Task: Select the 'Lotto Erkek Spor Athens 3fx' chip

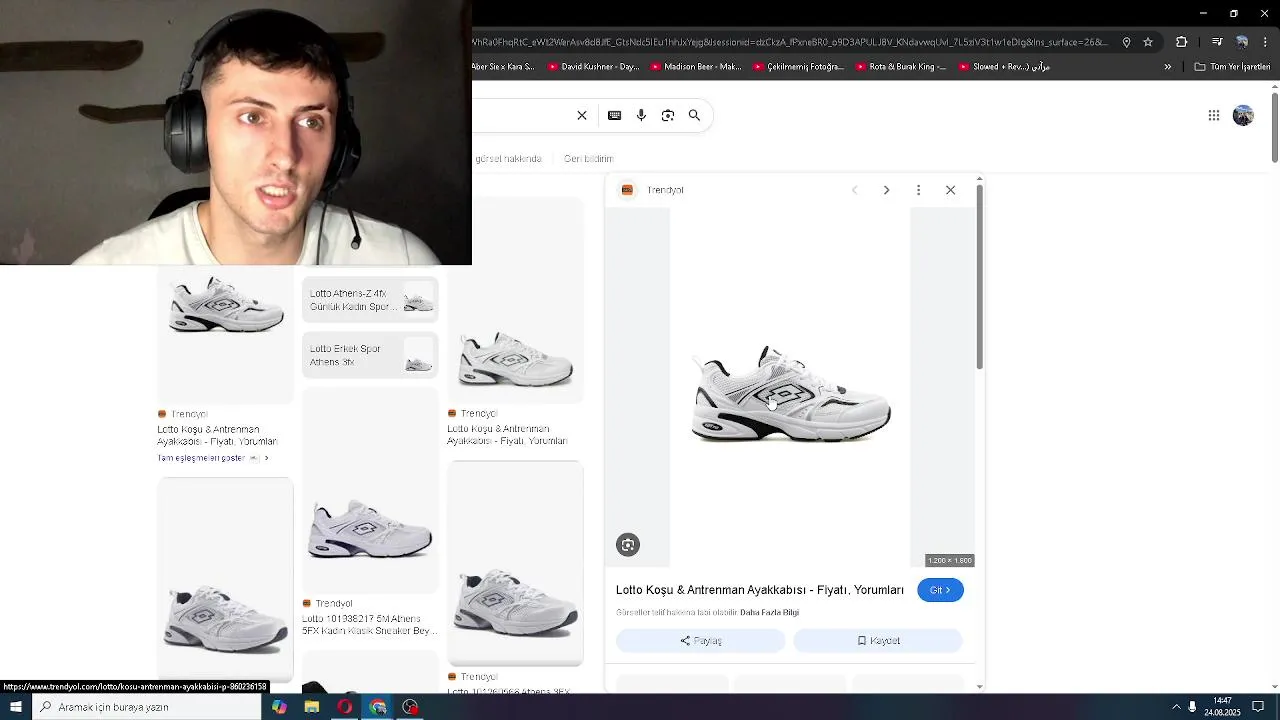Action: [370, 355]
